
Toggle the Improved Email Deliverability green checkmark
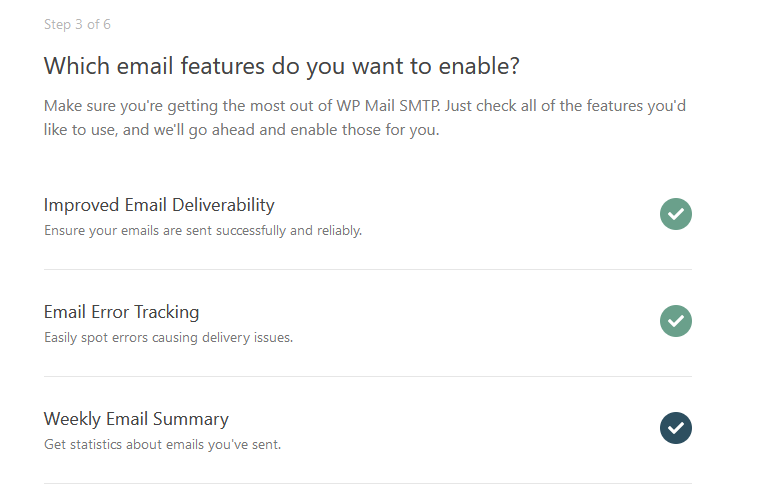click(x=676, y=214)
